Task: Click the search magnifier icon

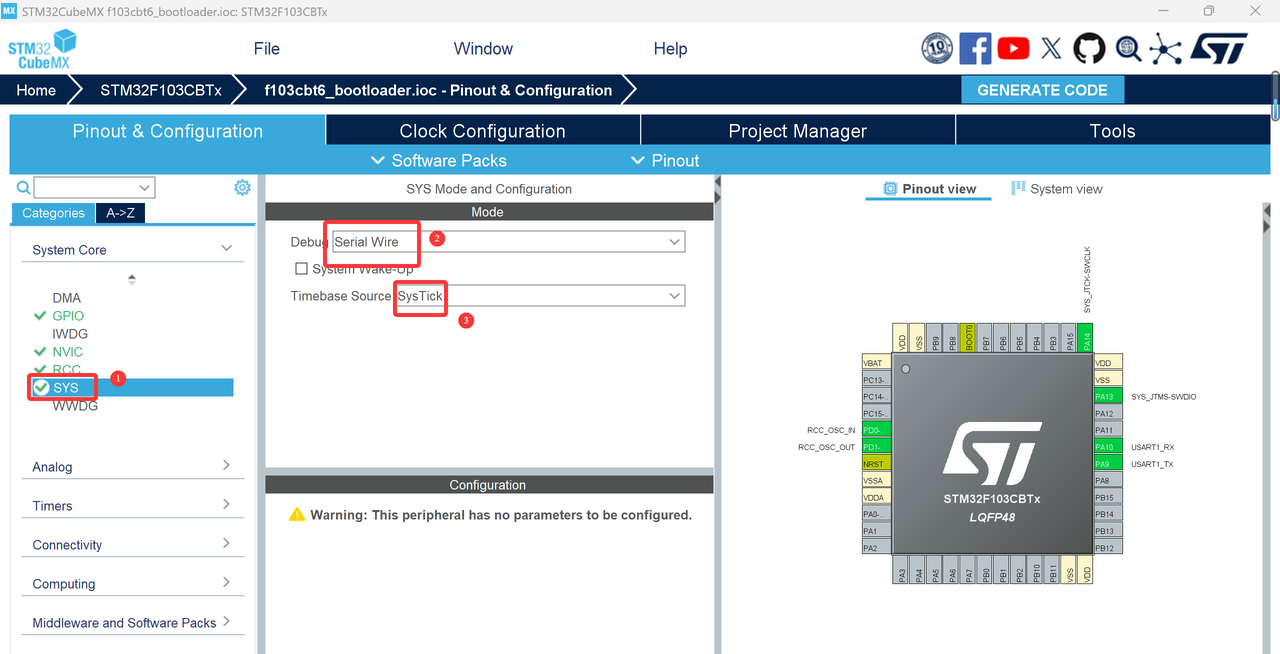Action: click(23, 188)
